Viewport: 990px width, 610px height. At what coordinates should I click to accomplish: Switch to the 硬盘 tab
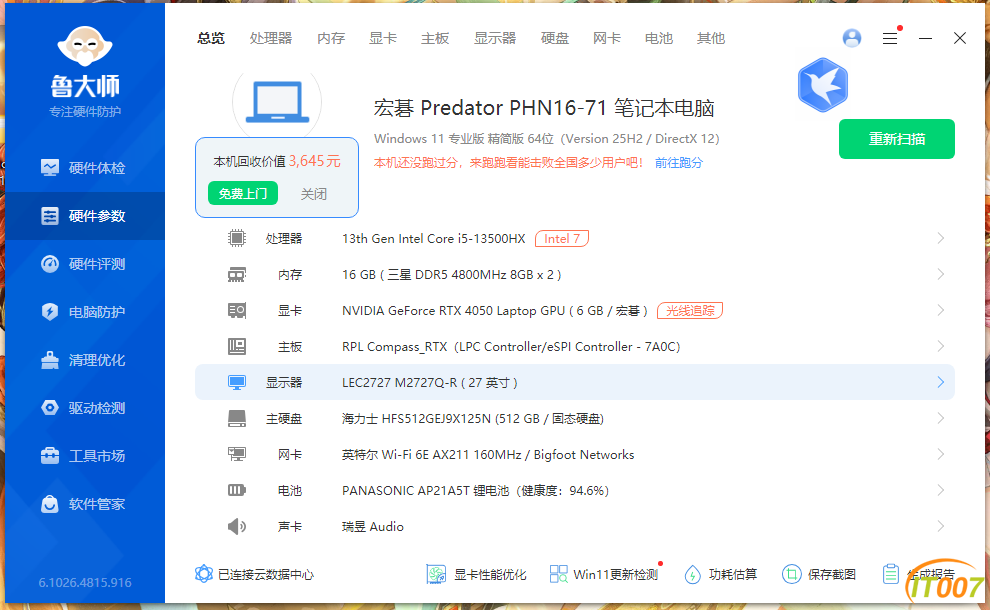point(555,39)
